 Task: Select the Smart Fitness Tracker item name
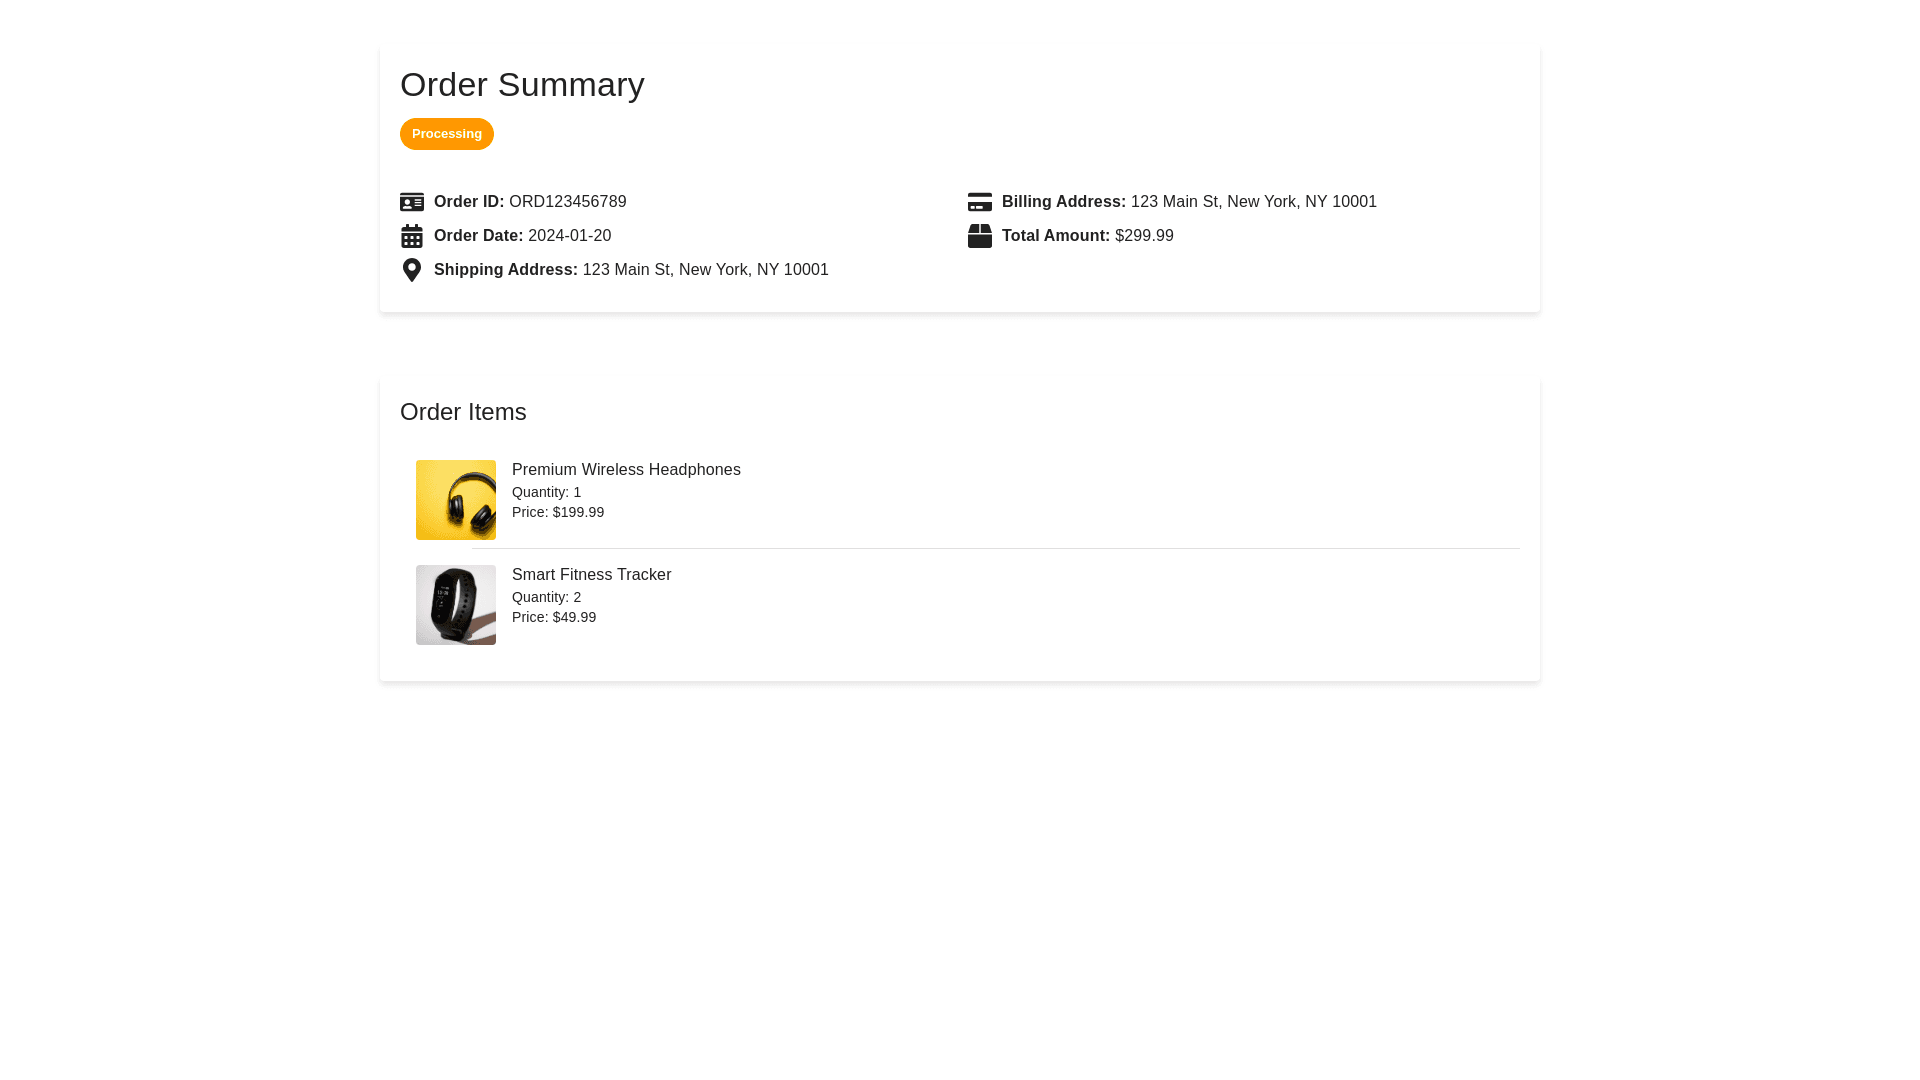591,575
